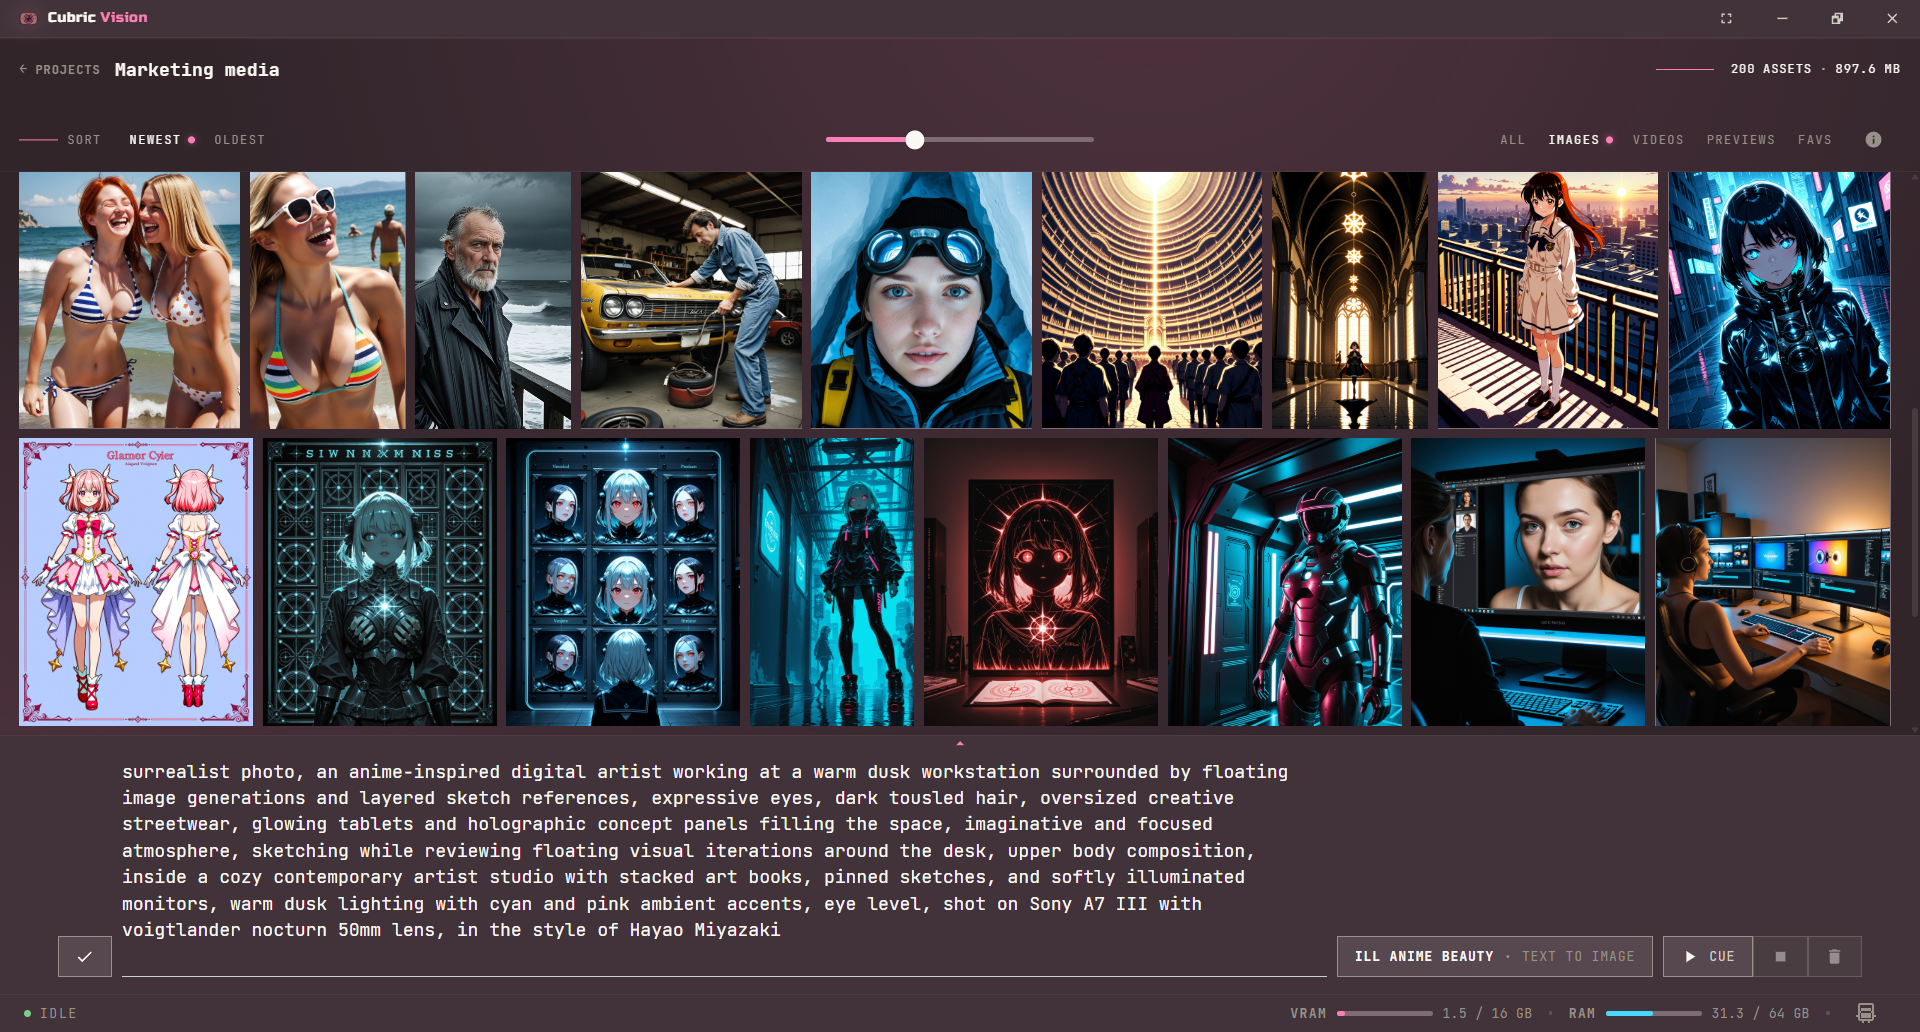Image resolution: width=1920 pixels, height=1032 pixels.
Task: Sort assets by Oldest
Action: pyautogui.click(x=239, y=140)
